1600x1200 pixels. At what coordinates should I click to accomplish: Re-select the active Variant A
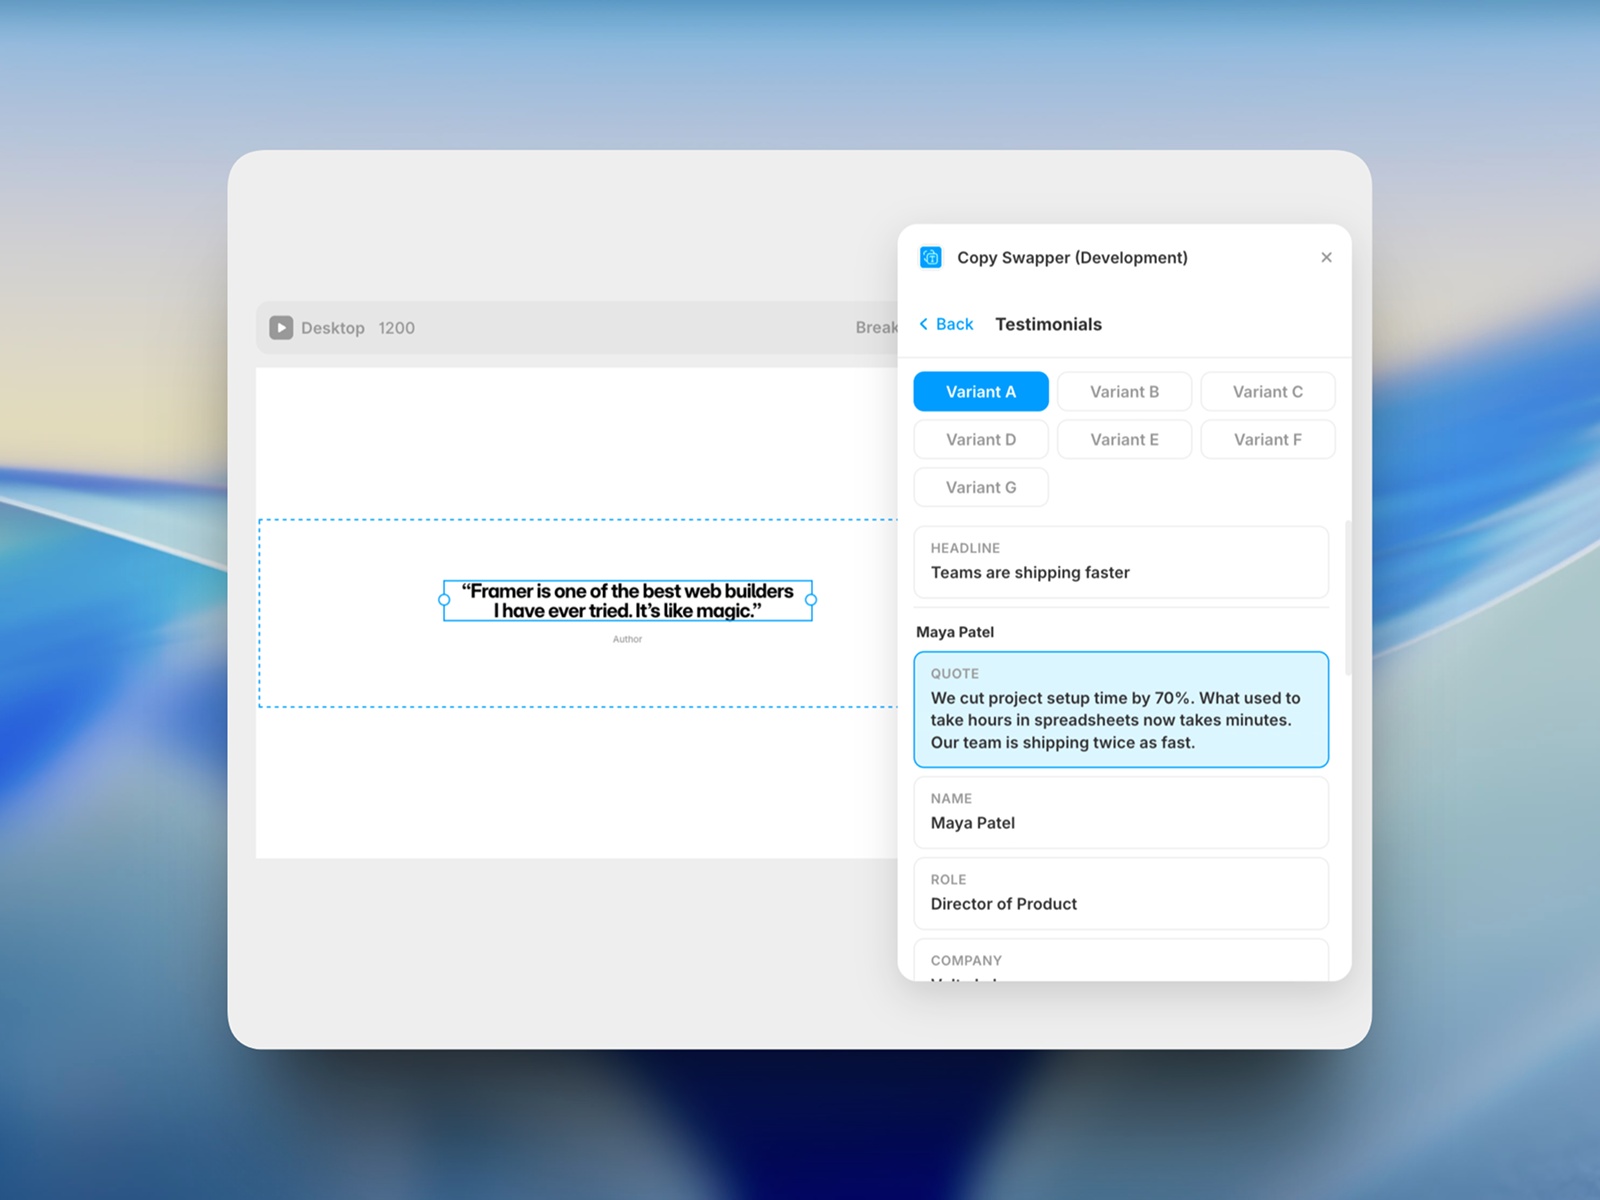click(x=980, y=391)
